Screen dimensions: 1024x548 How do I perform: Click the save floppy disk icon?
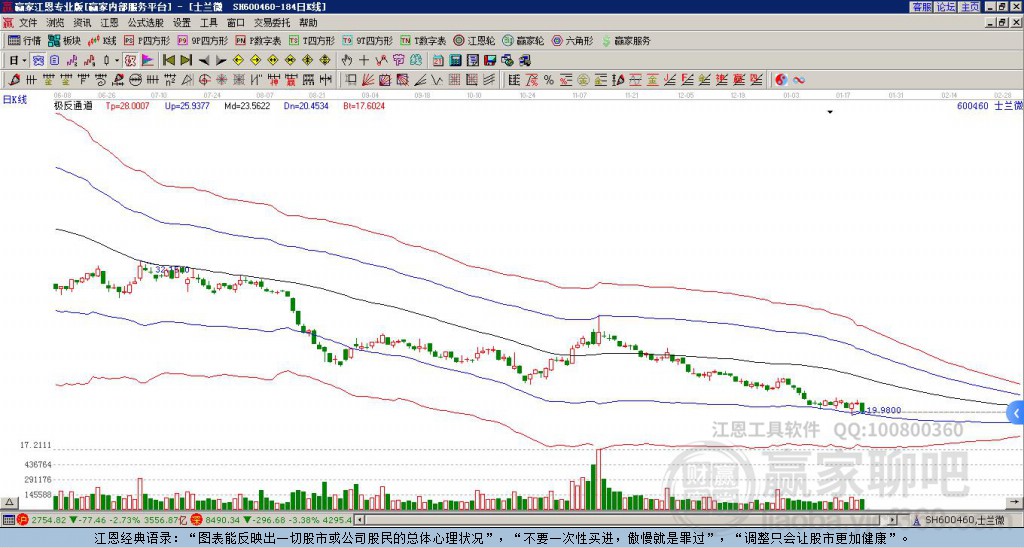point(490,61)
